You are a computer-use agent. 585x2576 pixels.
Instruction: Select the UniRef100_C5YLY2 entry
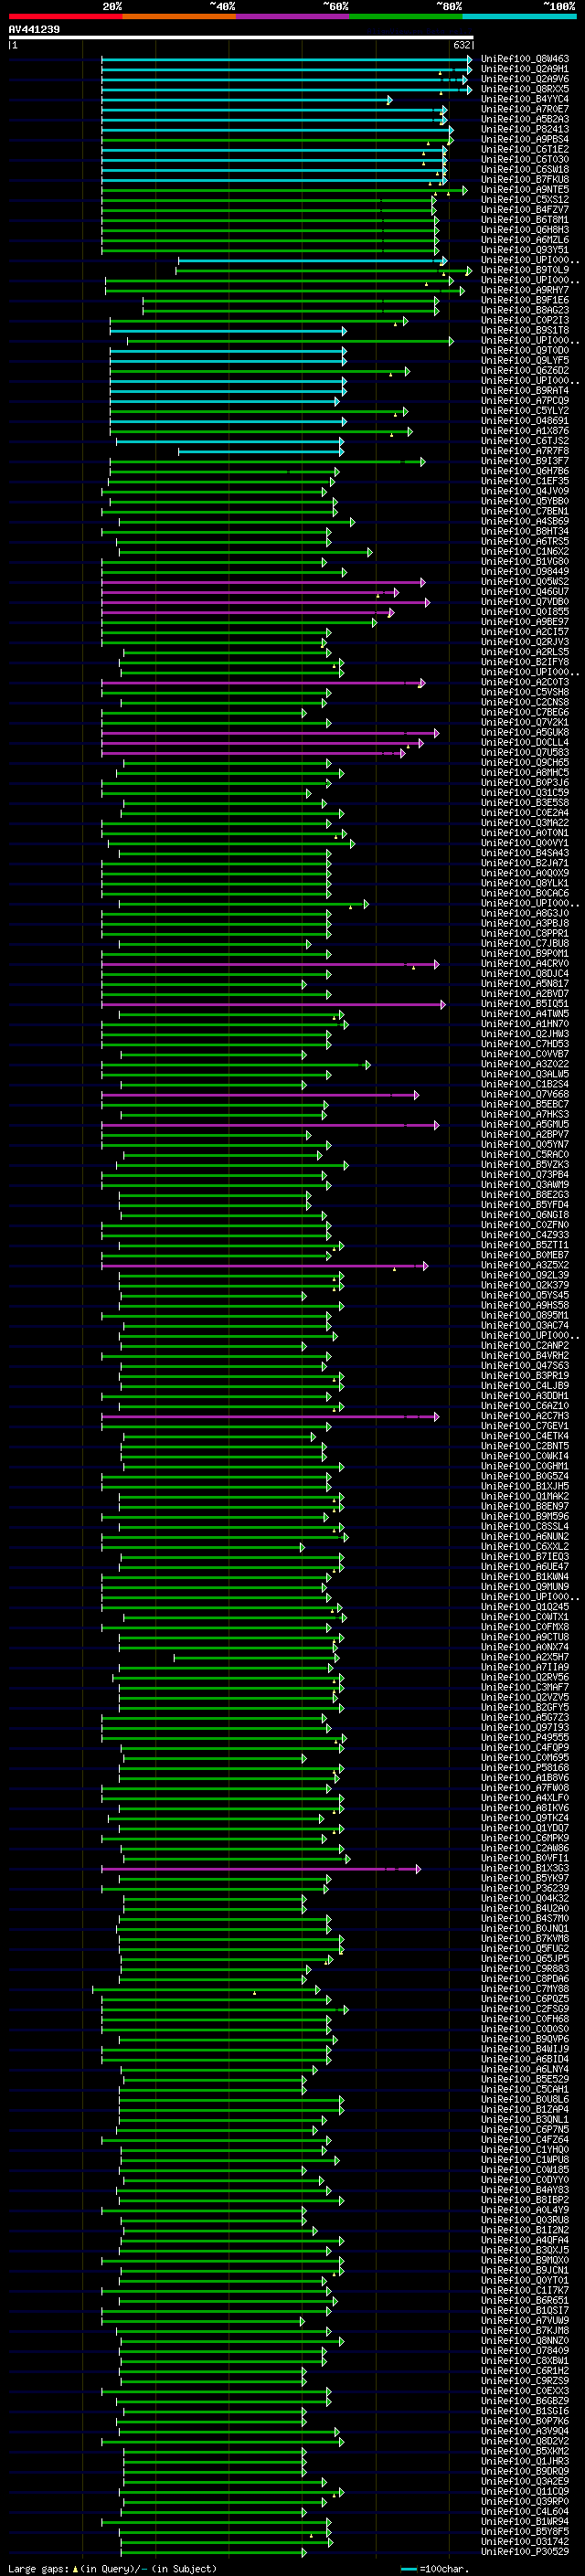(x=525, y=411)
